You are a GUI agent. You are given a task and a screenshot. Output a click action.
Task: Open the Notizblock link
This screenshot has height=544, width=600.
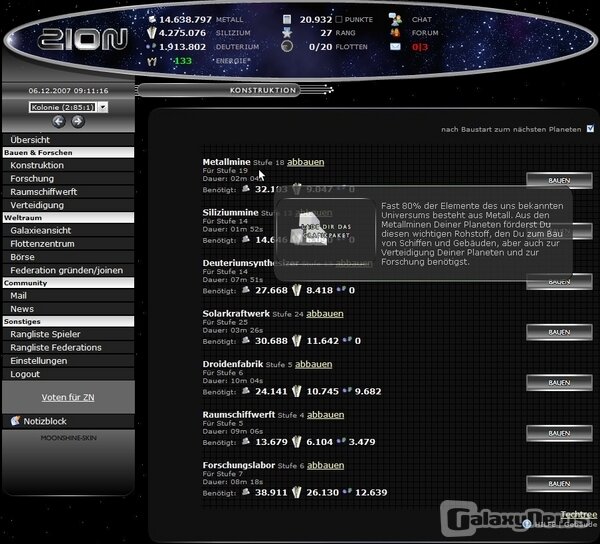45,421
